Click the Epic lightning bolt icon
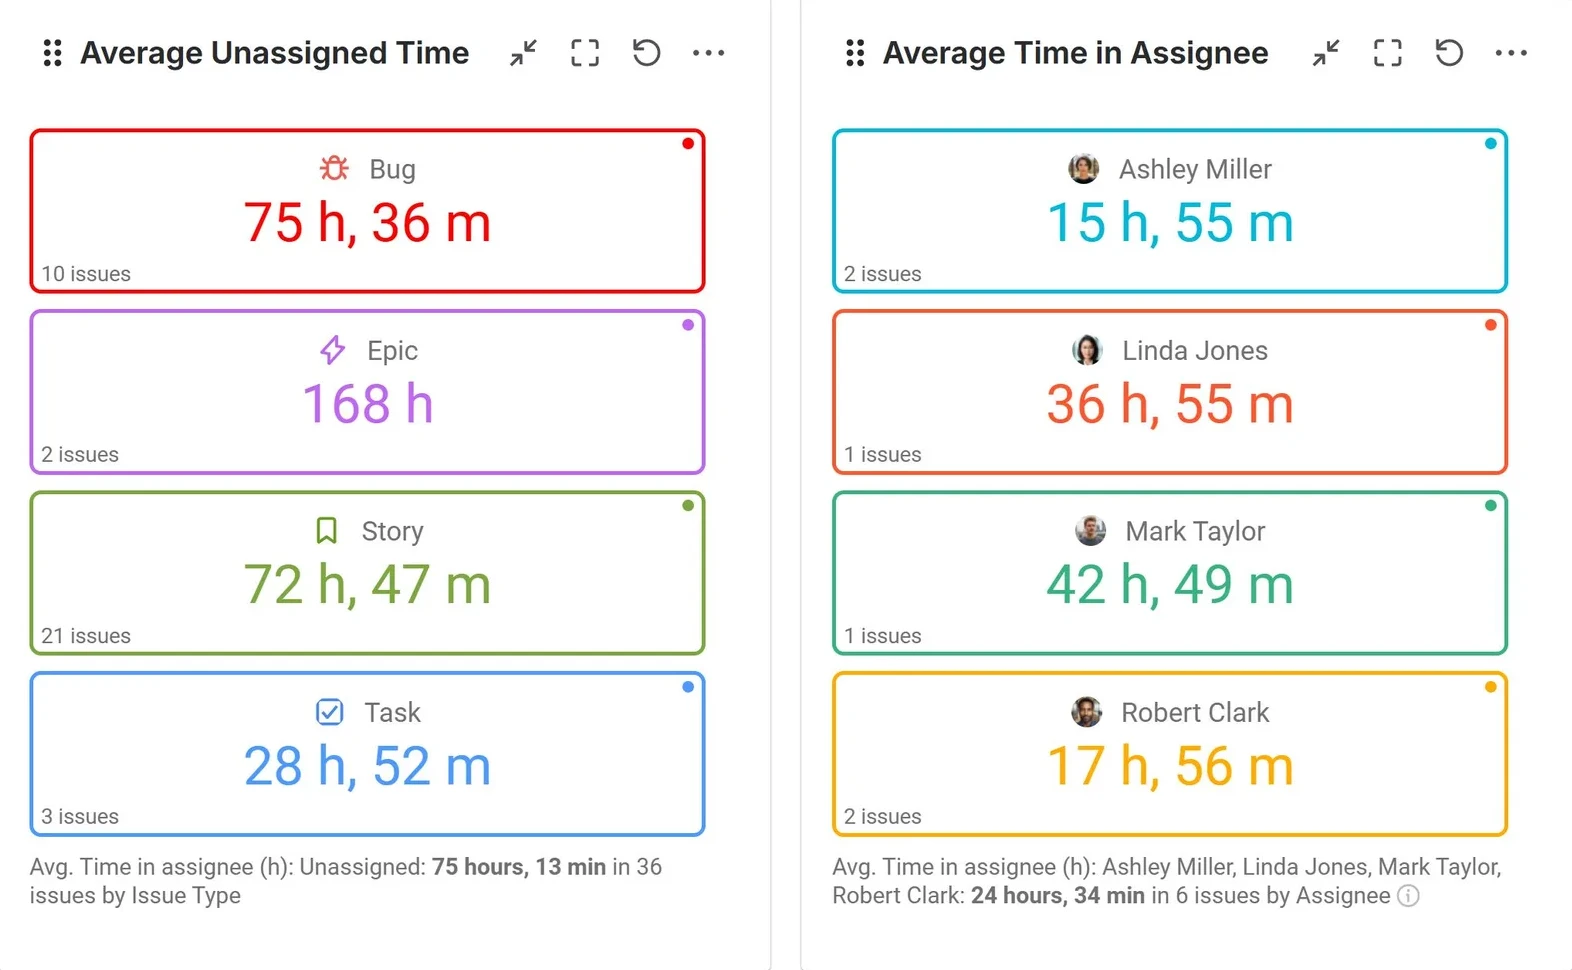Screen dimensions: 1572x970 [333, 350]
